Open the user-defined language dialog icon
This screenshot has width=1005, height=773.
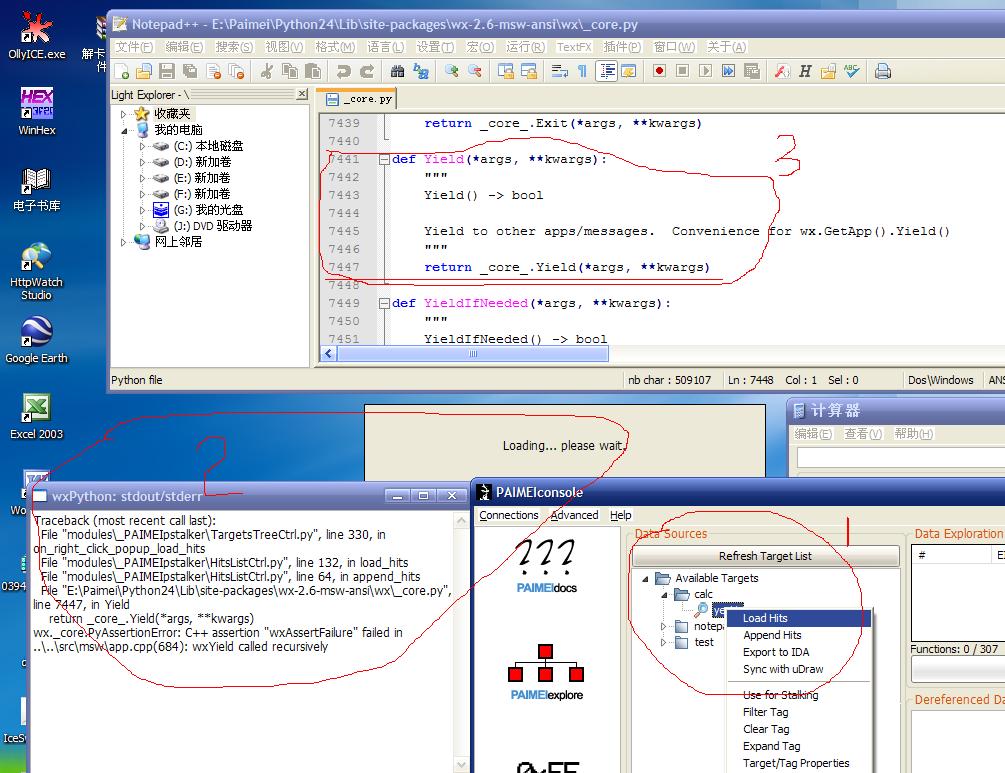point(629,71)
